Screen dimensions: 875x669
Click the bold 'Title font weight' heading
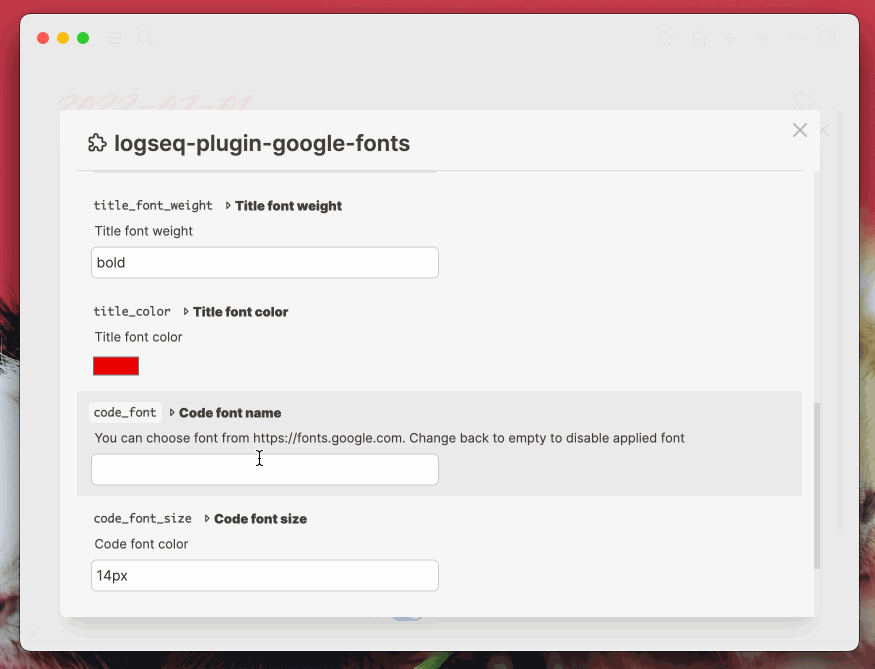point(289,206)
